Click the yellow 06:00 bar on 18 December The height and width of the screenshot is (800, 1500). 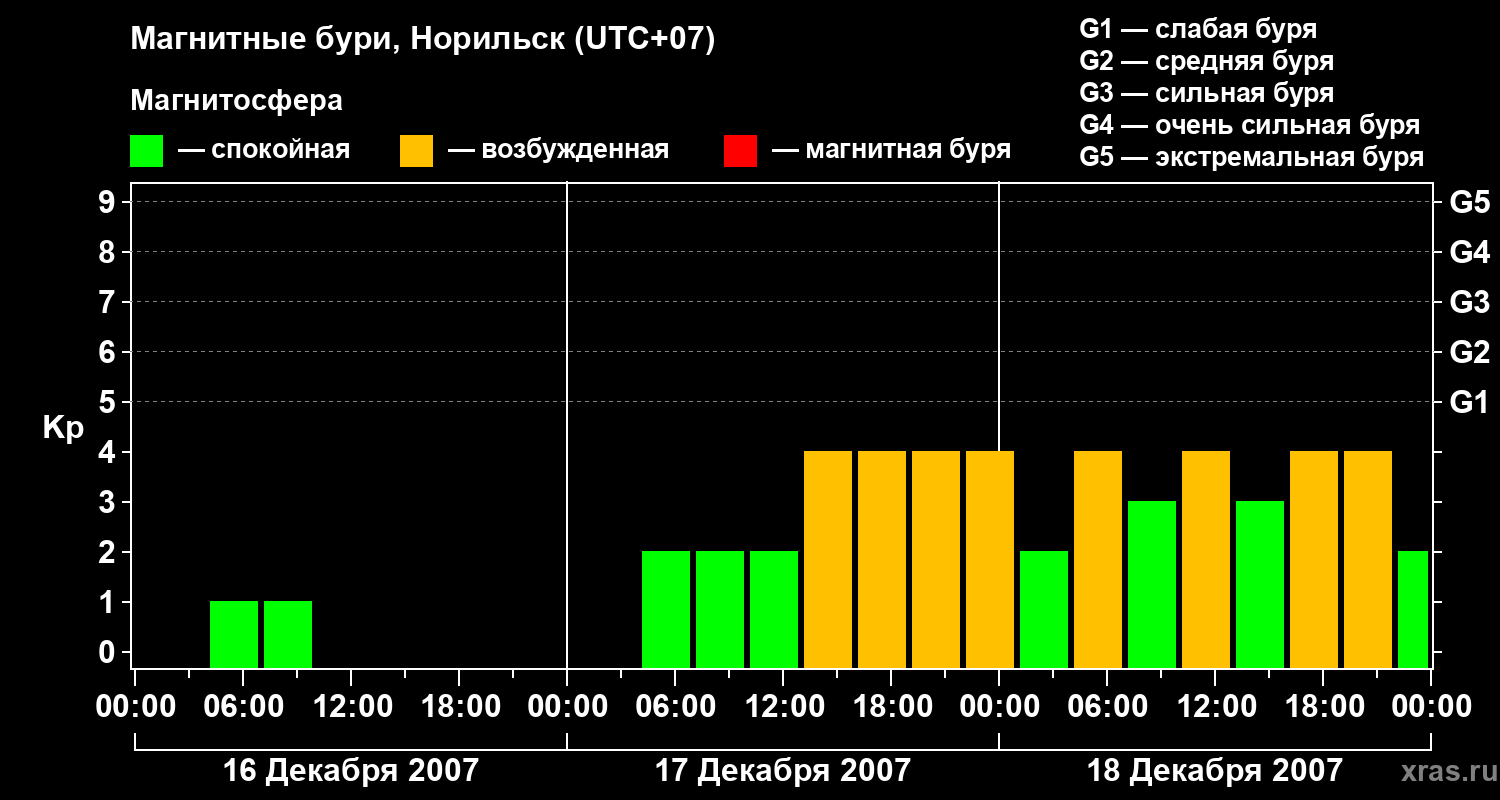[x=1098, y=560]
